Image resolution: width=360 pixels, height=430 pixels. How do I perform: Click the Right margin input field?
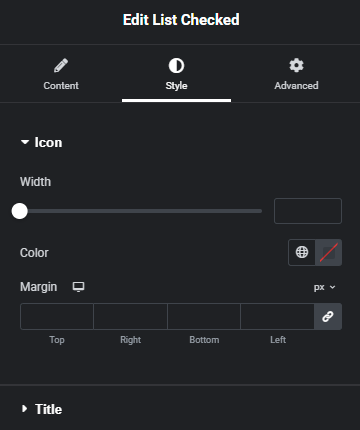click(x=130, y=316)
